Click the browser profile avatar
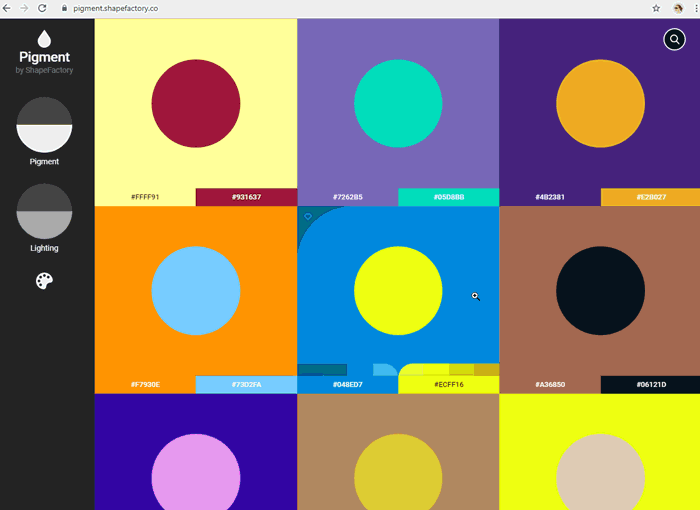The height and width of the screenshot is (510, 700). pos(677,8)
